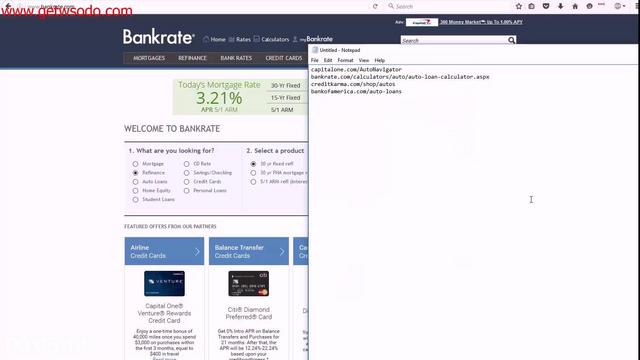Save the page to Pocket
The image size is (640, 360).
pos(546,6)
